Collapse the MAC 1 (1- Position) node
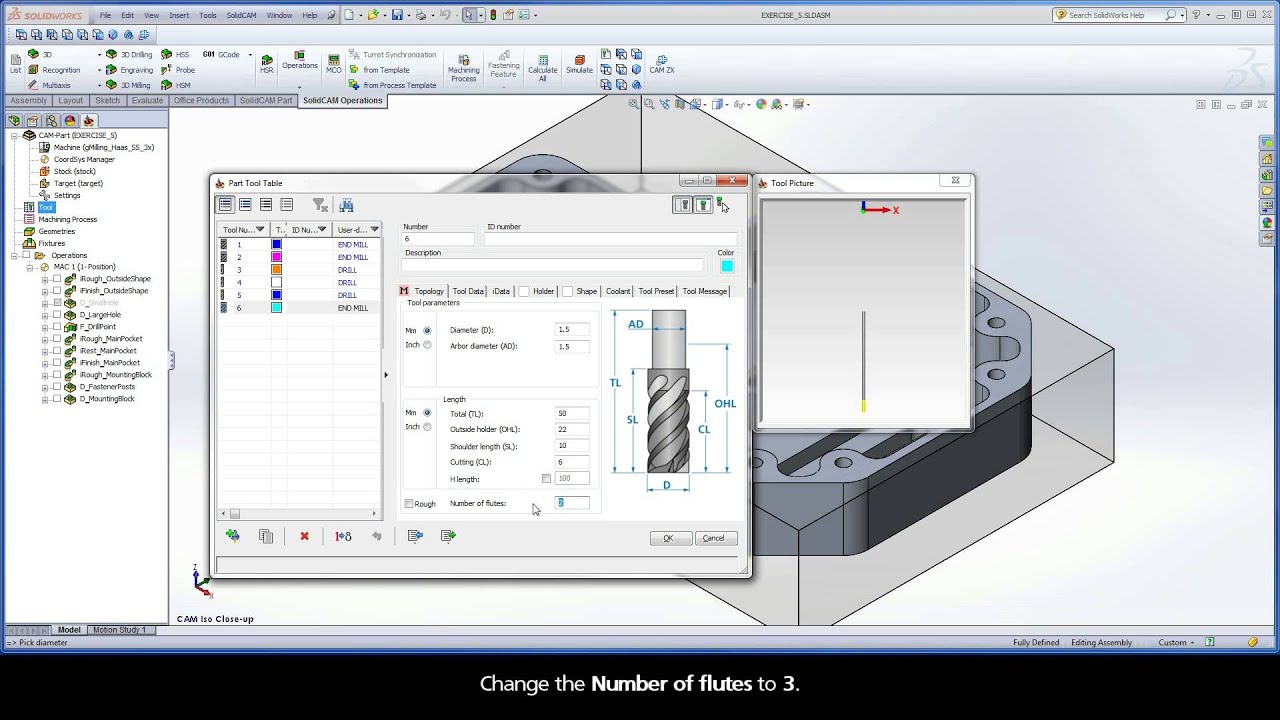This screenshot has height=720, width=1280. click(30, 267)
